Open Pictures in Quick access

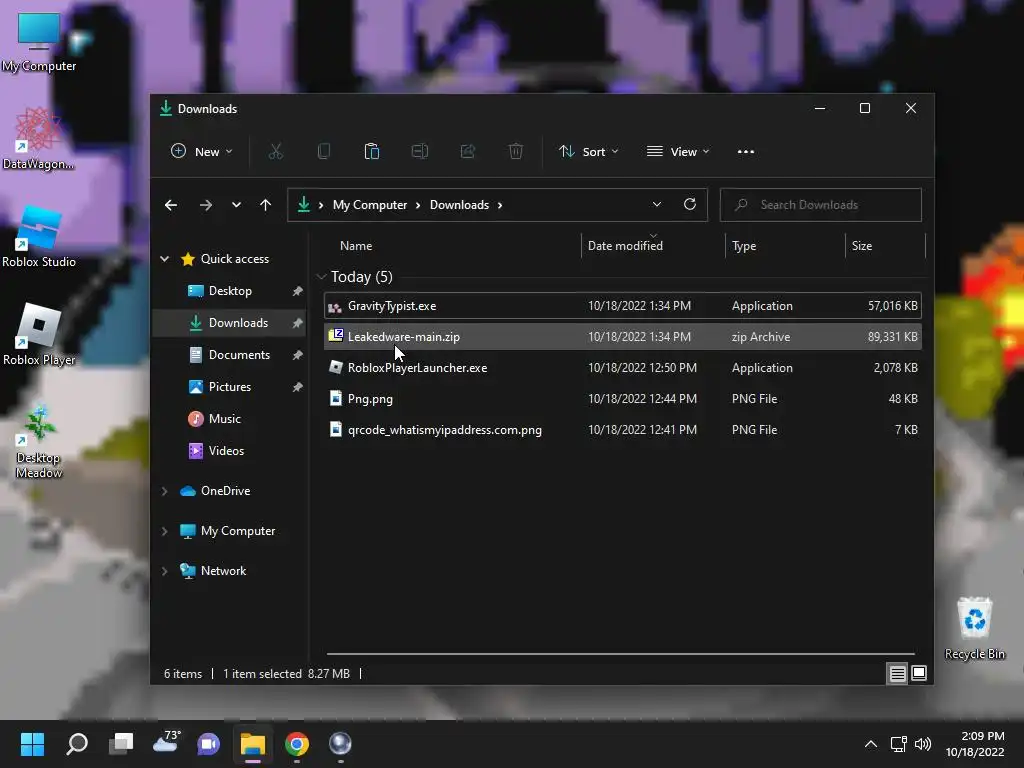tap(229, 387)
